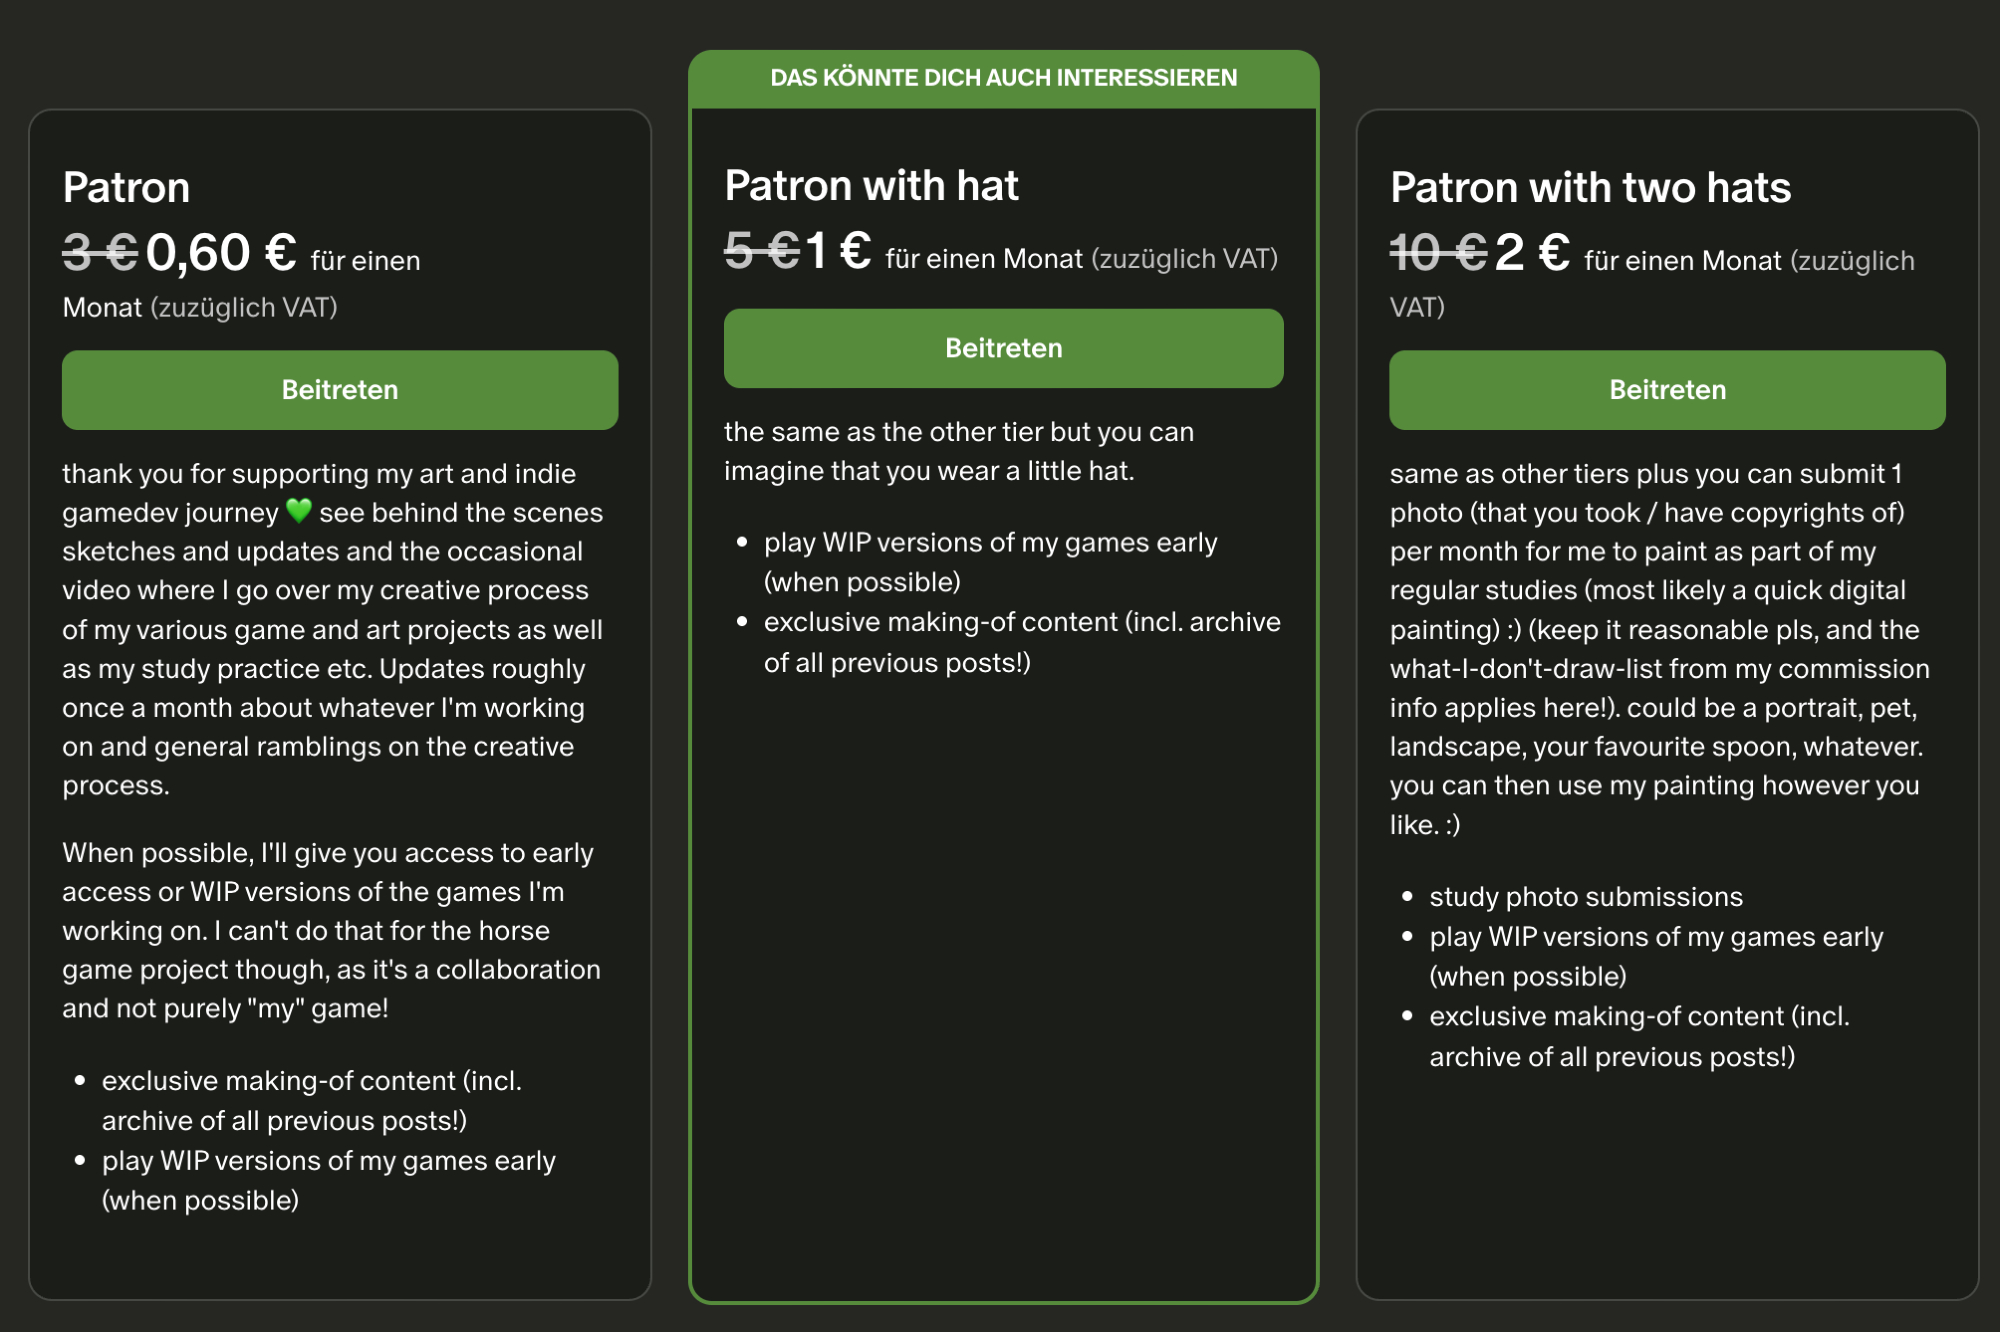Screen dimensions: 2000x1332
Task: Click the "study photo submissions" benefit
Action: tap(1585, 897)
